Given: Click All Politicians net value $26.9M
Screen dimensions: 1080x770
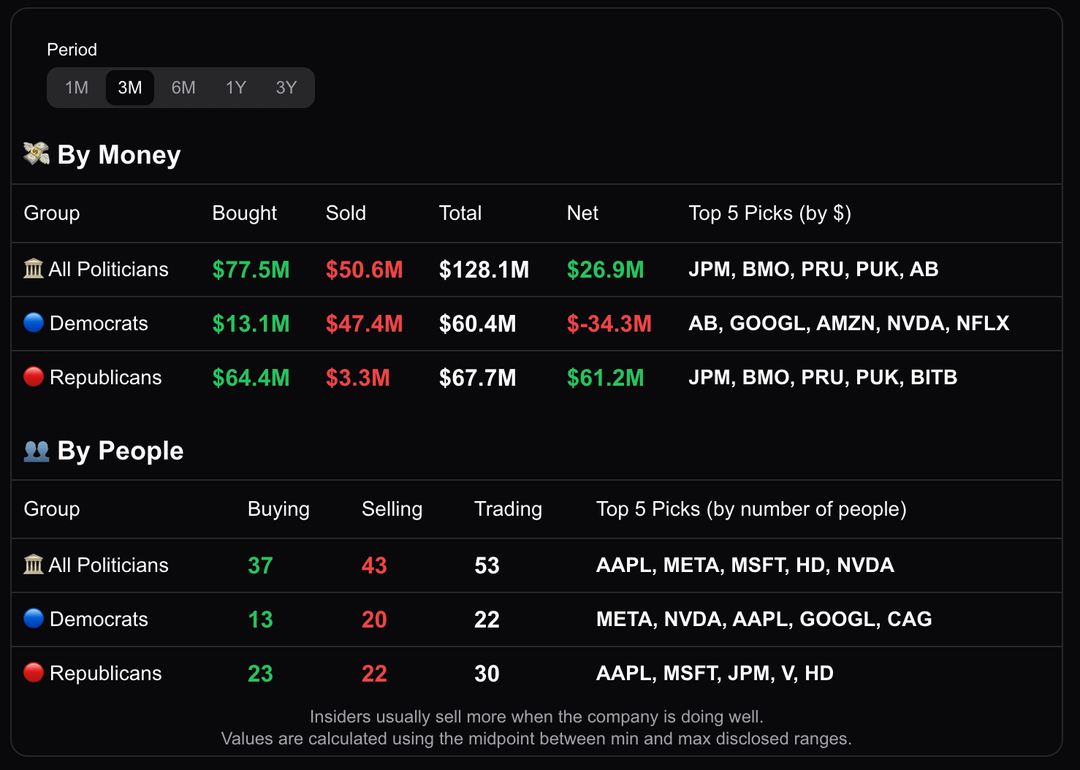Looking at the screenshot, I should tap(605, 269).
